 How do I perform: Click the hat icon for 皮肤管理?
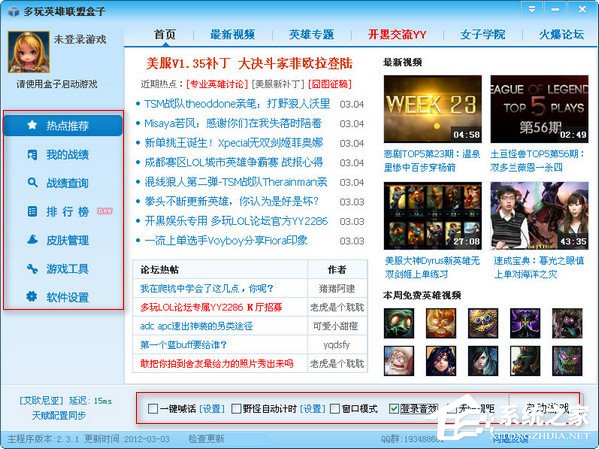[32, 240]
